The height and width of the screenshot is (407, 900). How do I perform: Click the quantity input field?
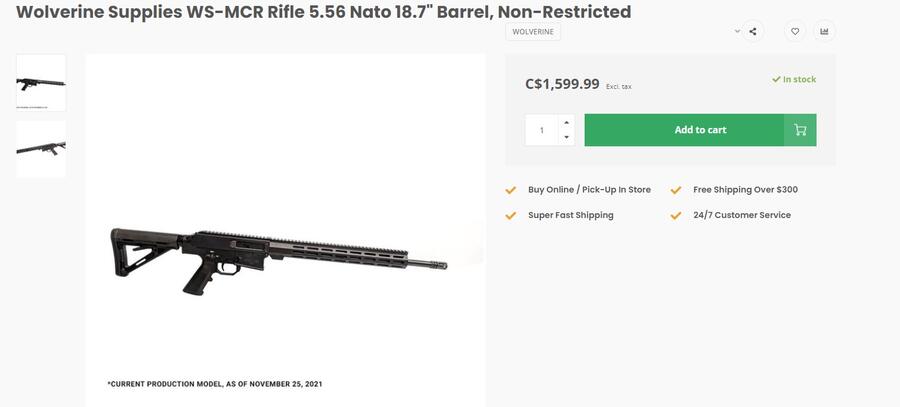542,130
